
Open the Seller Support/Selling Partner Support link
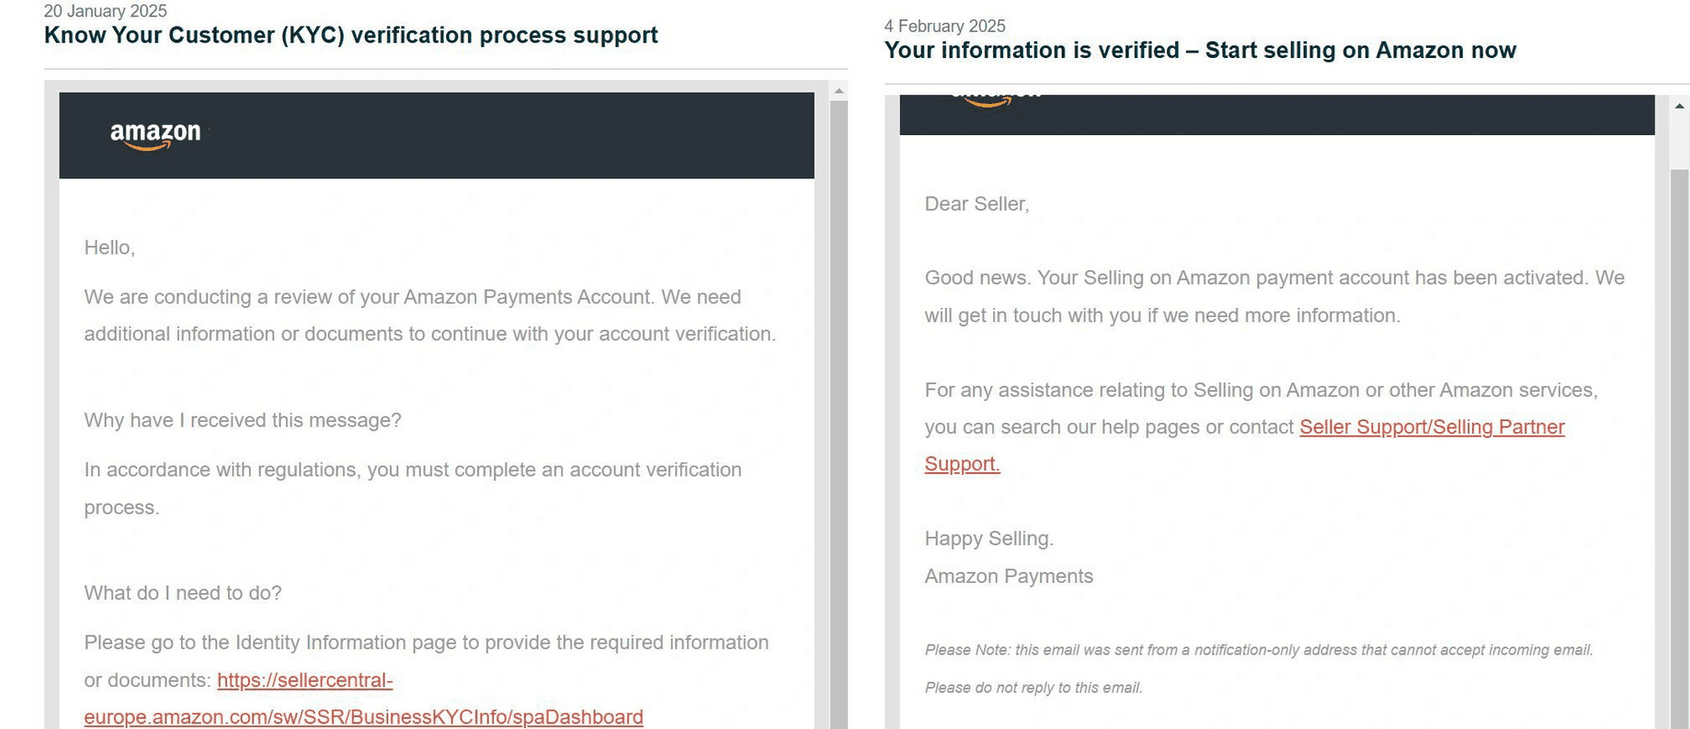pos(1432,427)
